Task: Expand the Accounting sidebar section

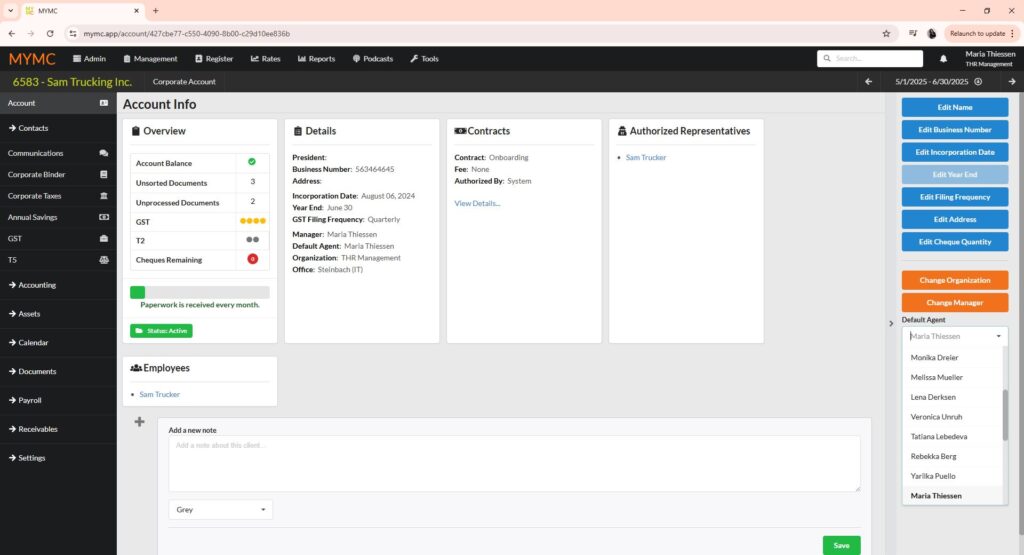Action: point(58,285)
